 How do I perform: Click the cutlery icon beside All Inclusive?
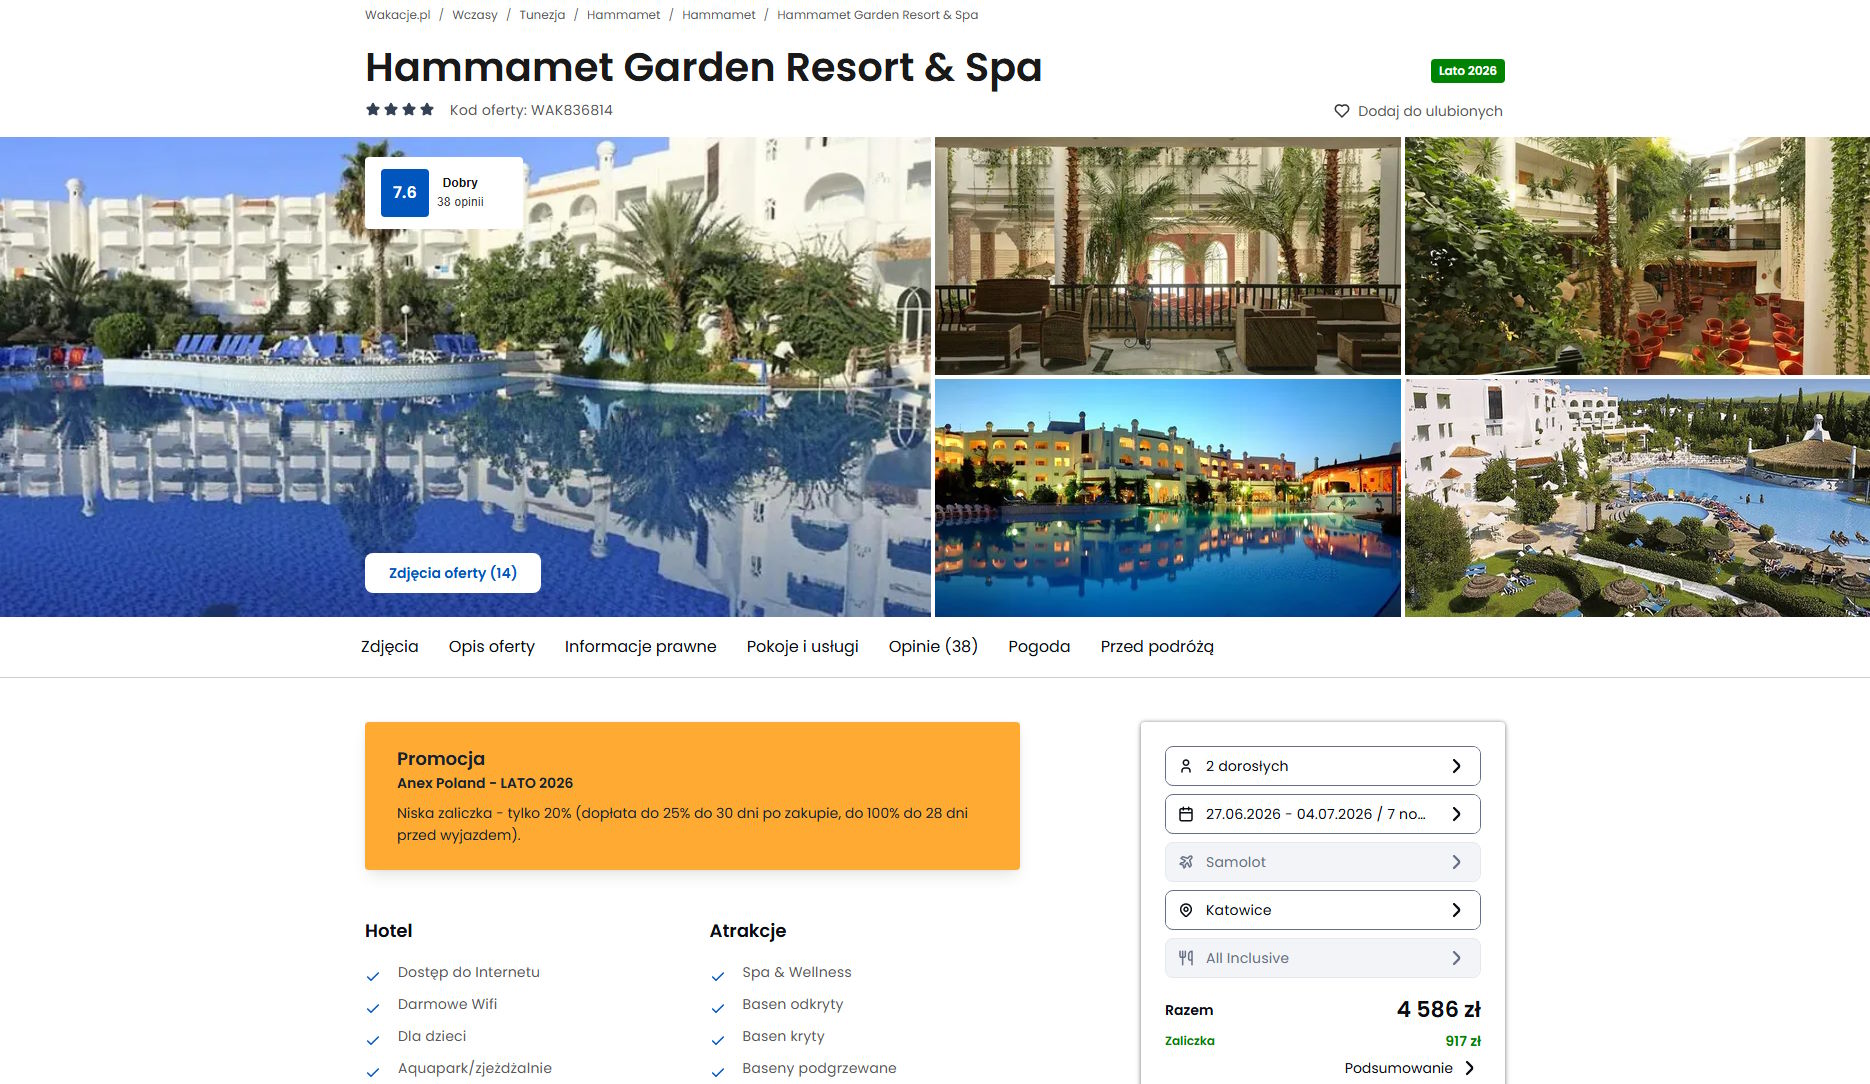(1186, 958)
